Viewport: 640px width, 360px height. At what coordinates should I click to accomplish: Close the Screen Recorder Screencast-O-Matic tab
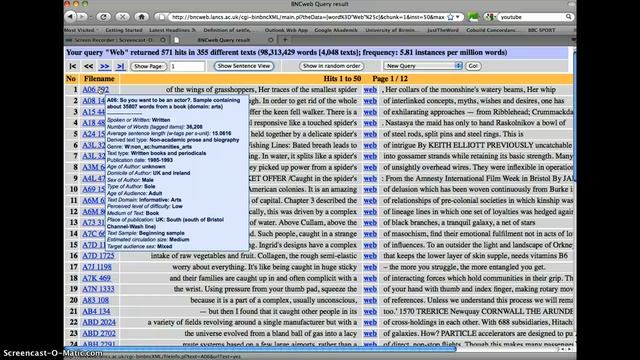click(163, 40)
